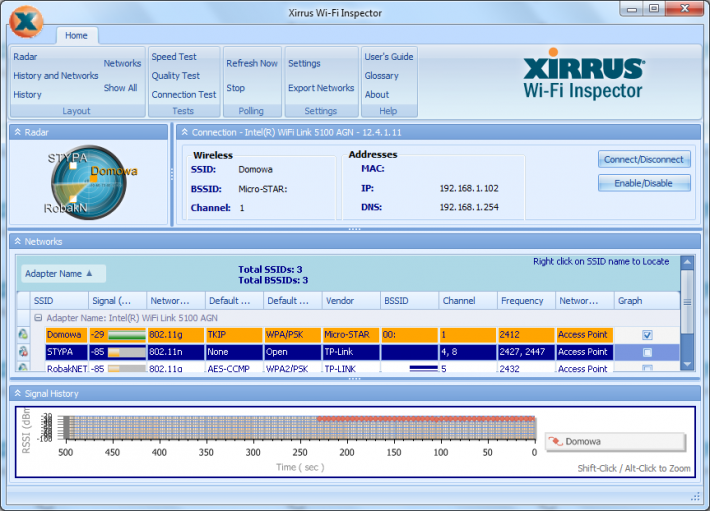This screenshot has height=511, width=710.
Task: Click Export Networks
Action: 321,88
